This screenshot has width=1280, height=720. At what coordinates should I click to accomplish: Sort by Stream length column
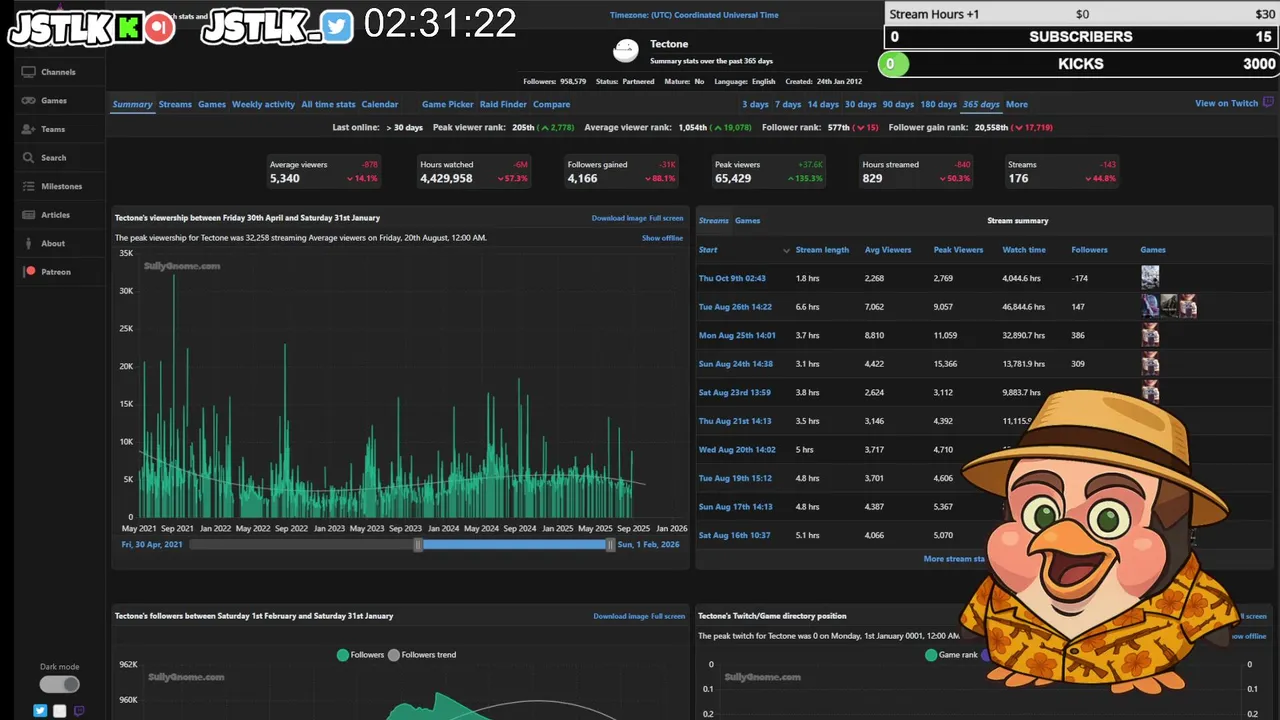coord(822,250)
